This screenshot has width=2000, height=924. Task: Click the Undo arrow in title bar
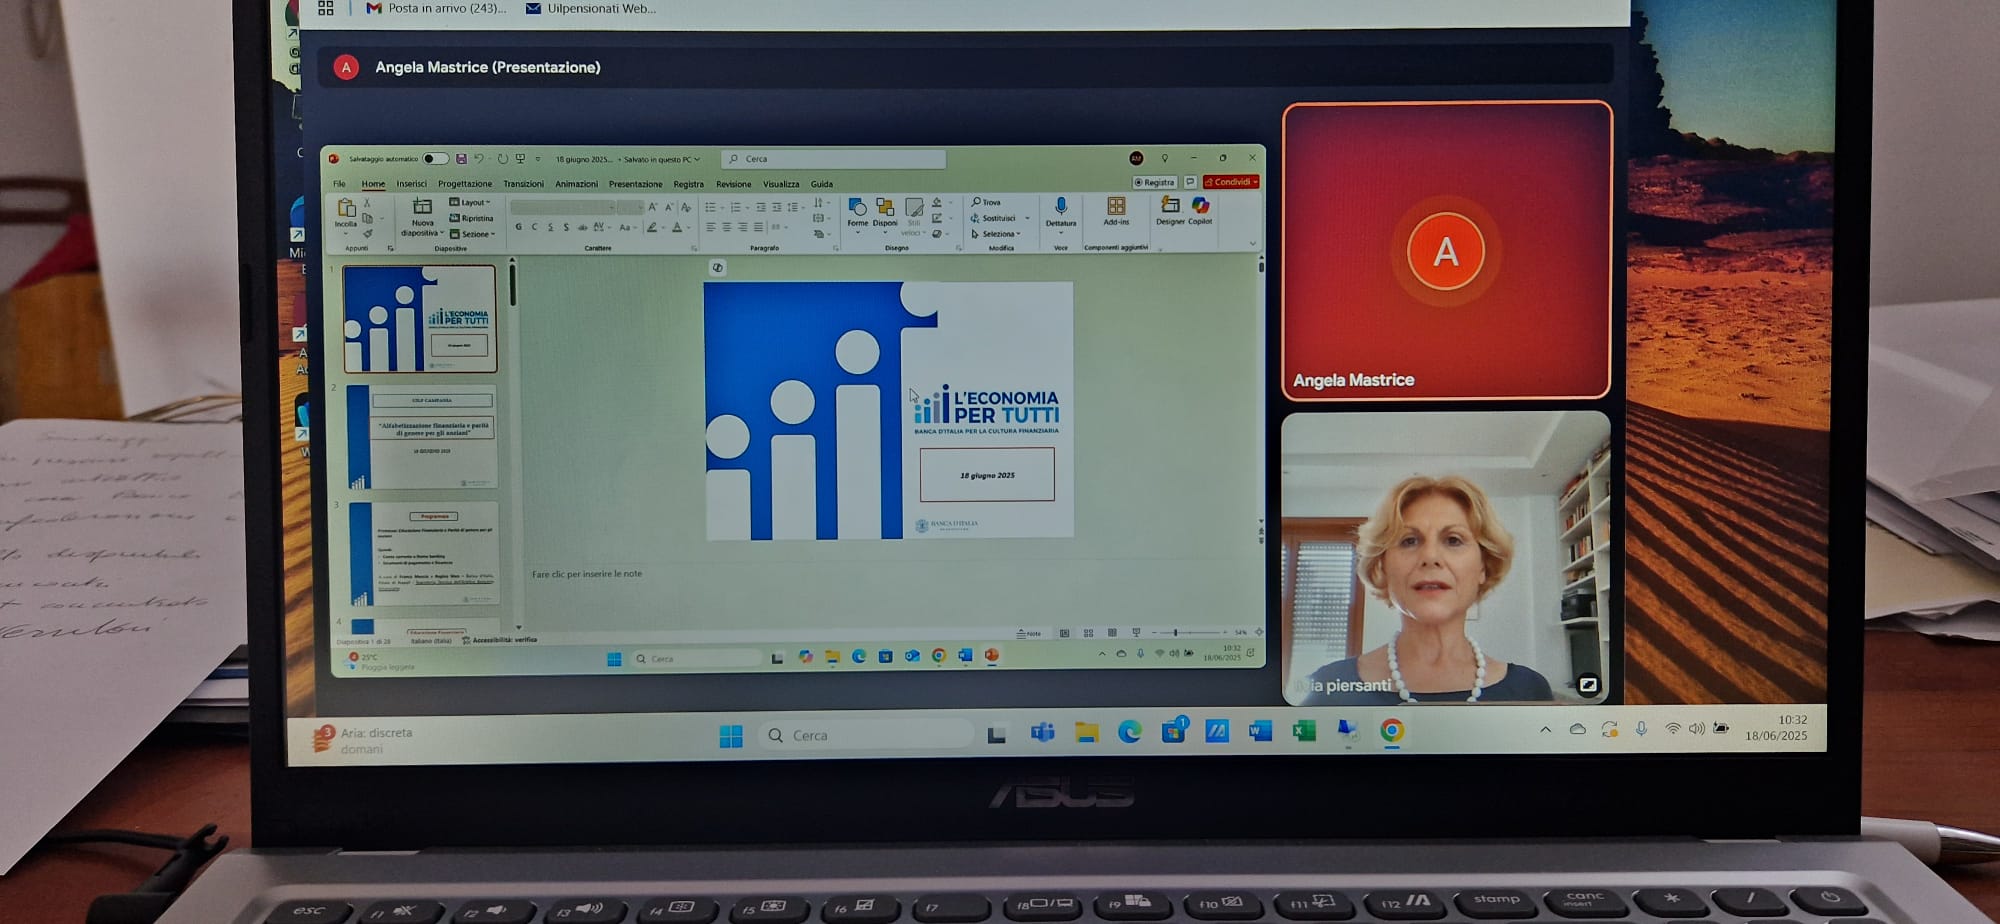pyautogui.click(x=479, y=159)
